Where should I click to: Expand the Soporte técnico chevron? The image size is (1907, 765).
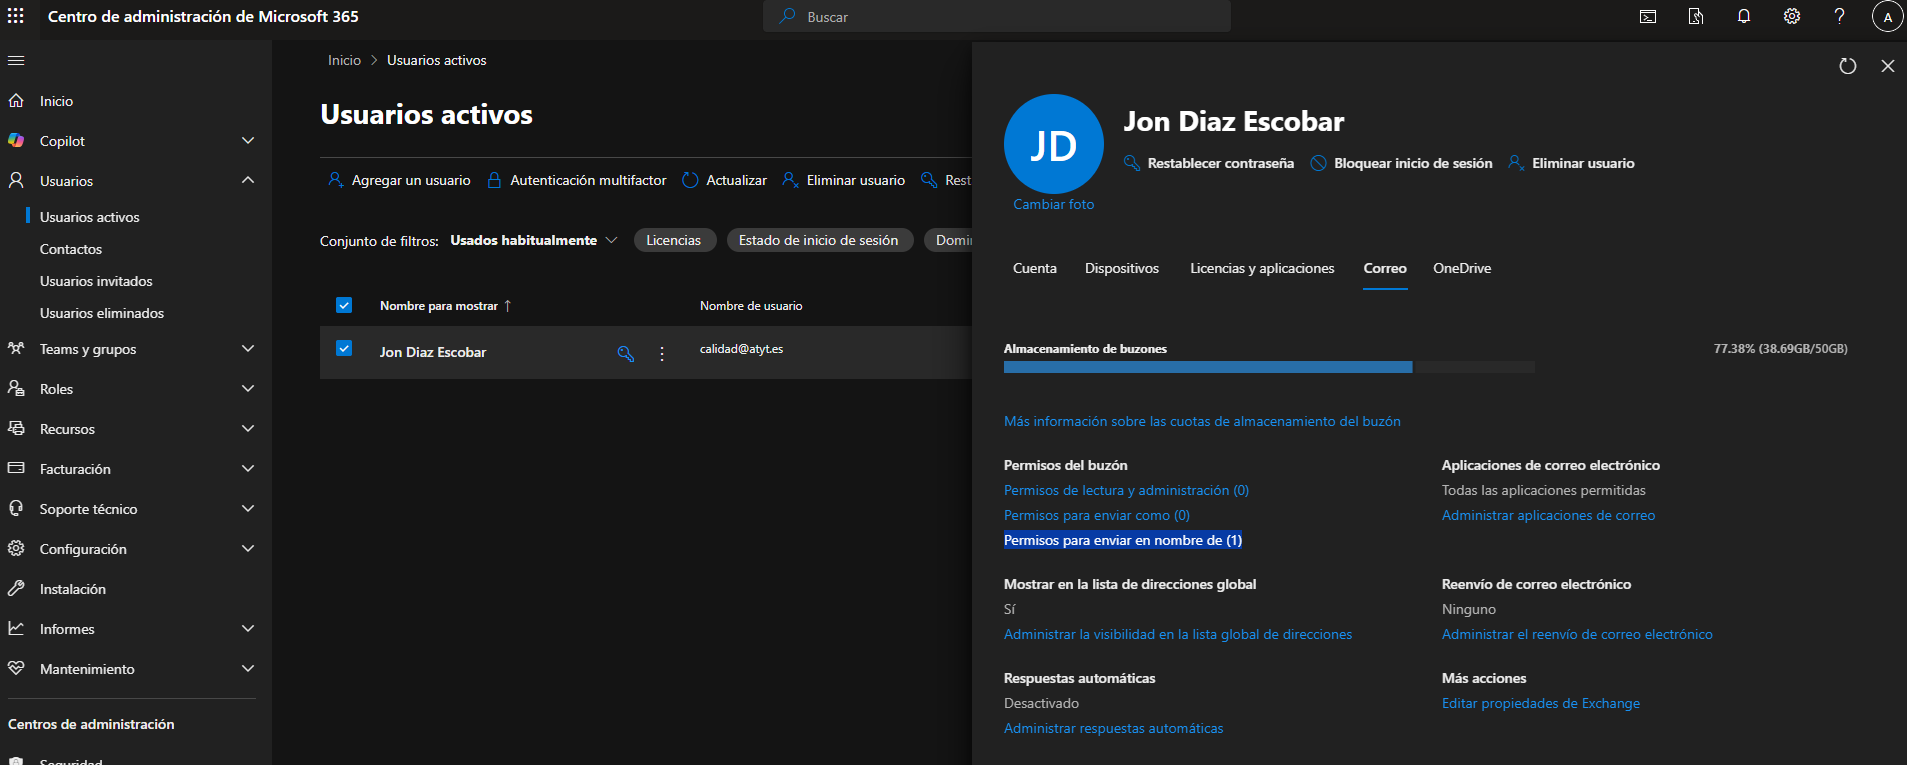[248, 509]
